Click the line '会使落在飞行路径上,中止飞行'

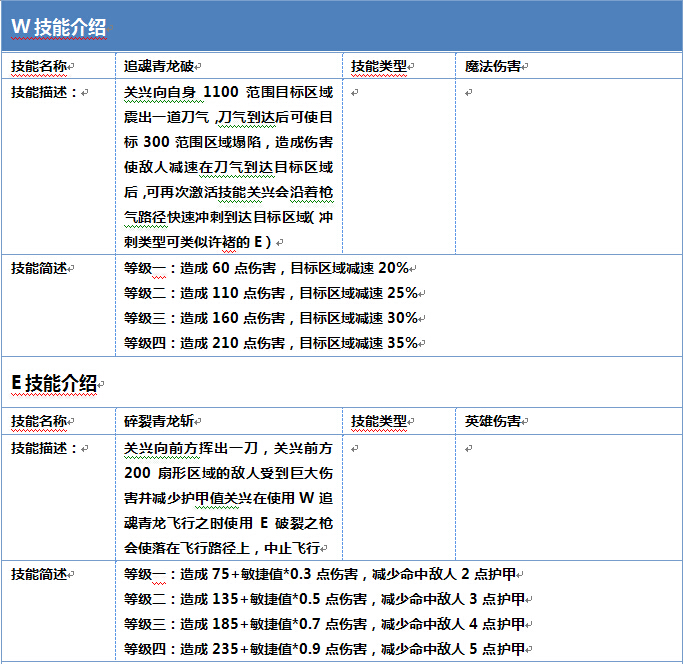(x=222, y=548)
